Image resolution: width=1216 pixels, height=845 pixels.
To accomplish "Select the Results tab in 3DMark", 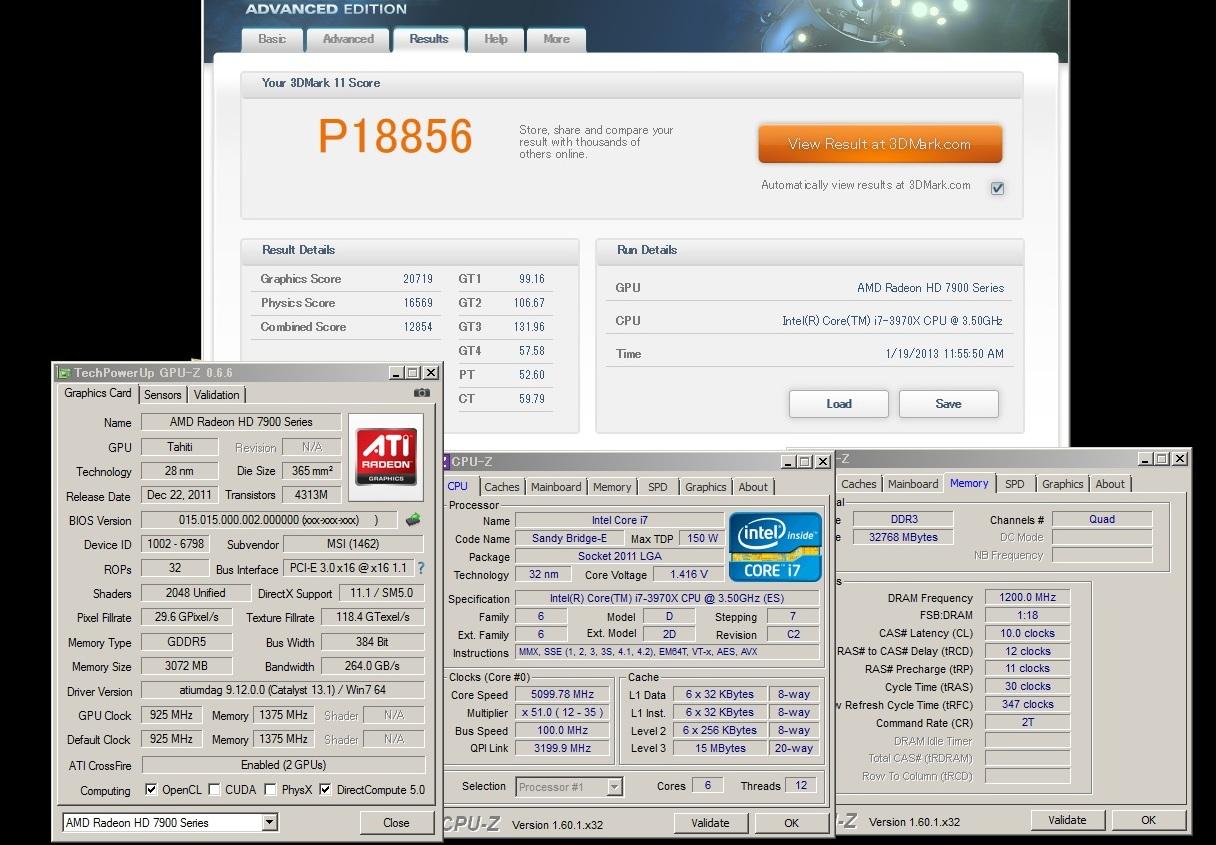I will pyautogui.click(x=429, y=39).
